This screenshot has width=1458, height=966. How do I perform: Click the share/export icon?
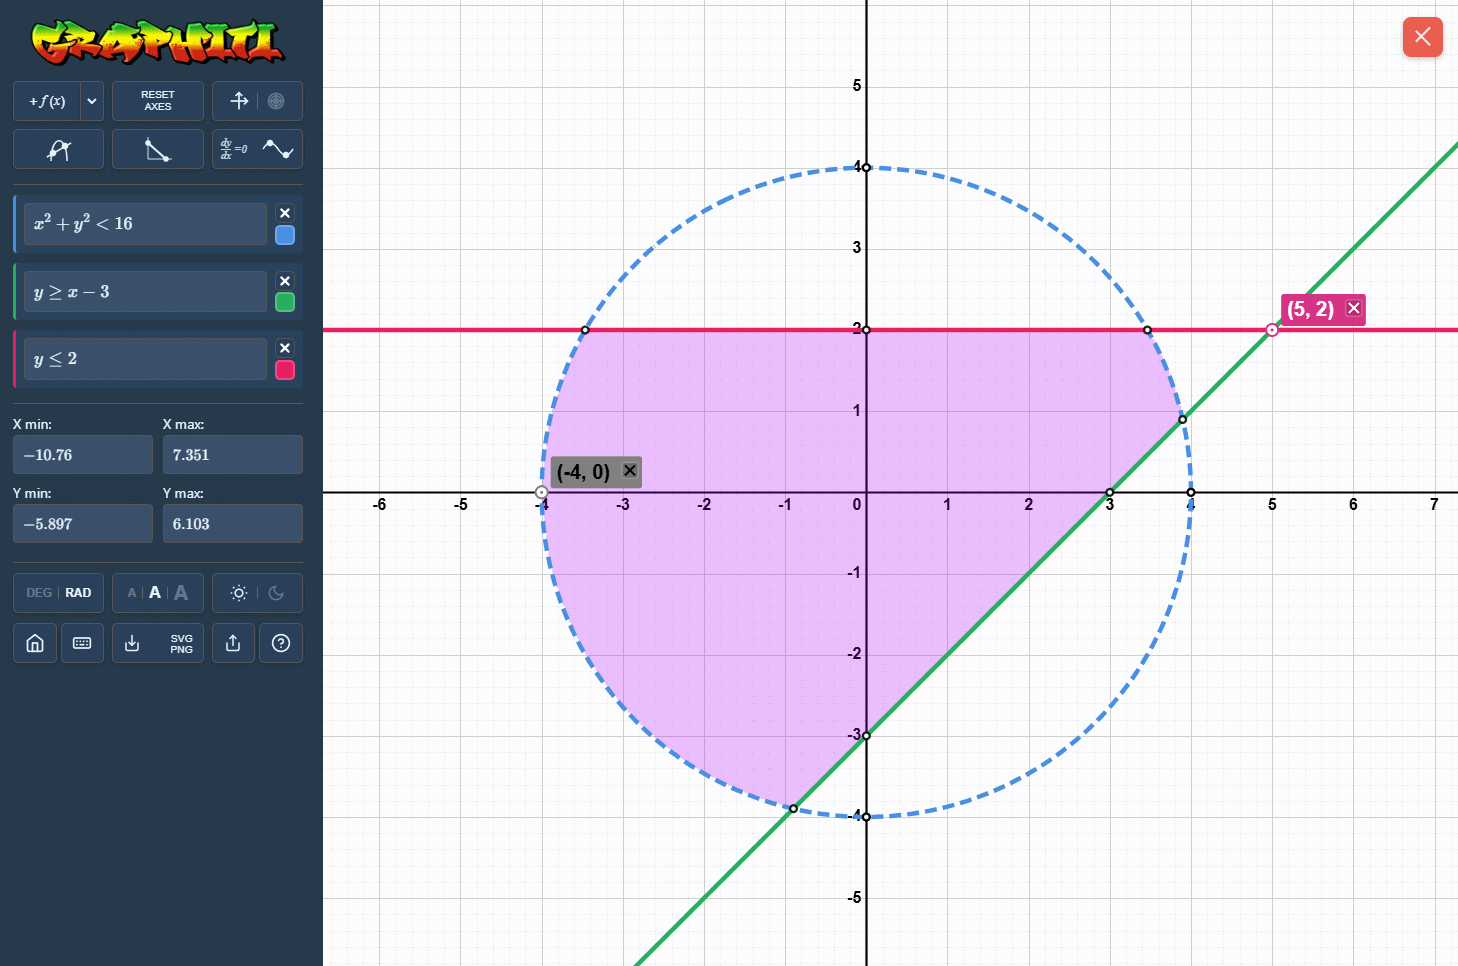(233, 643)
